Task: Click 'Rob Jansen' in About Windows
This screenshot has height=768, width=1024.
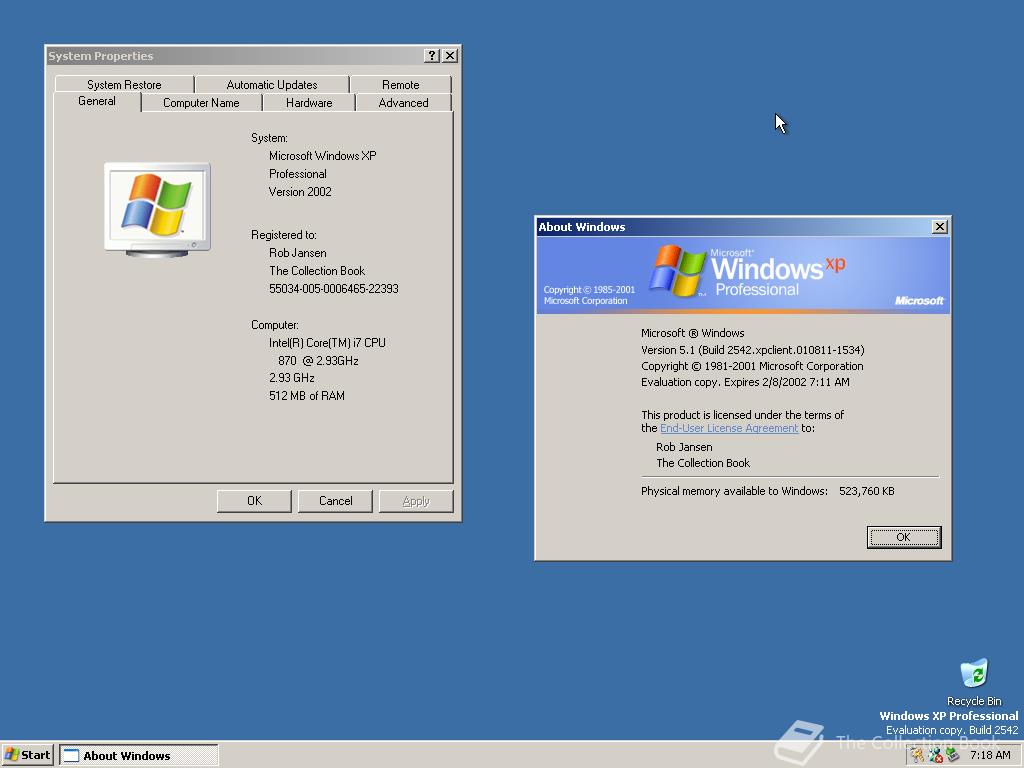Action: click(684, 447)
